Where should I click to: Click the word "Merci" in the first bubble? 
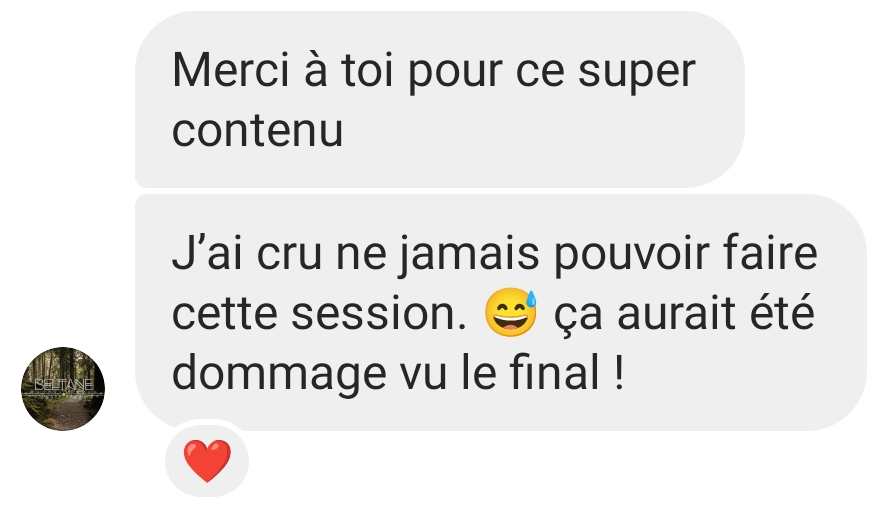pyautogui.click(x=231, y=70)
